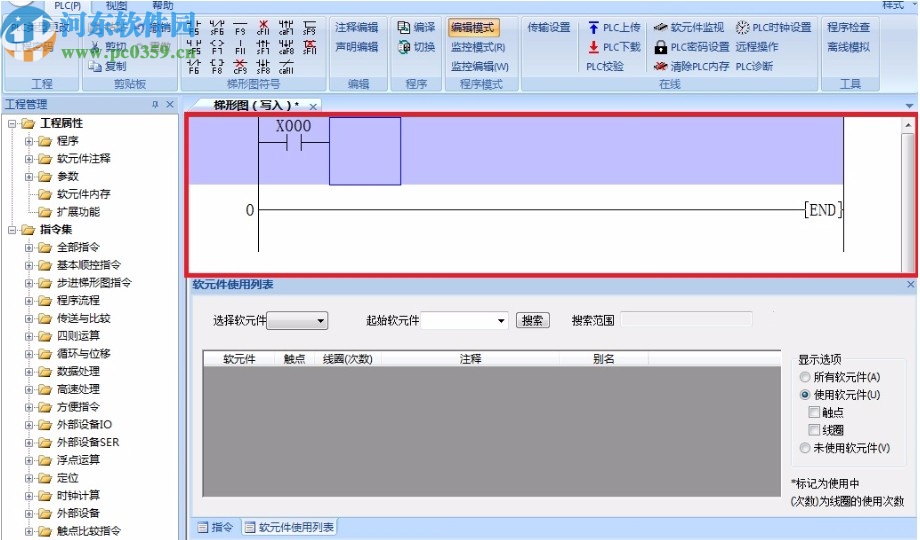Click the Switch (切换) program icon
The image size is (920, 540).
pyautogui.click(x=403, y=46)
